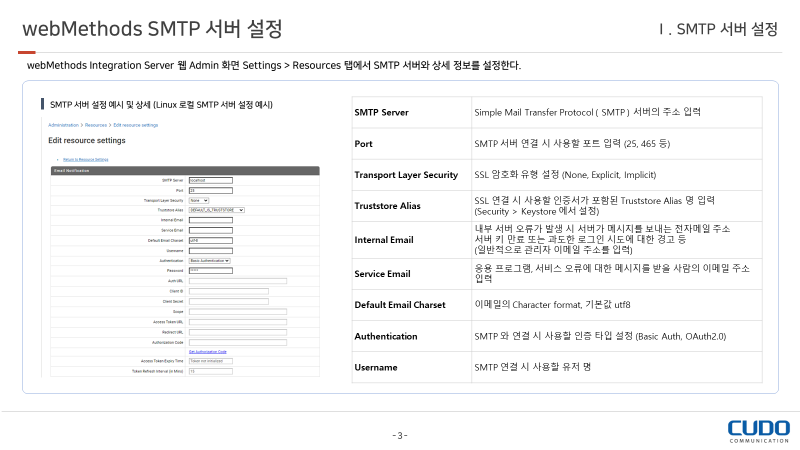
Task: Click the SMTP Server input field
Action: point(210,180)
